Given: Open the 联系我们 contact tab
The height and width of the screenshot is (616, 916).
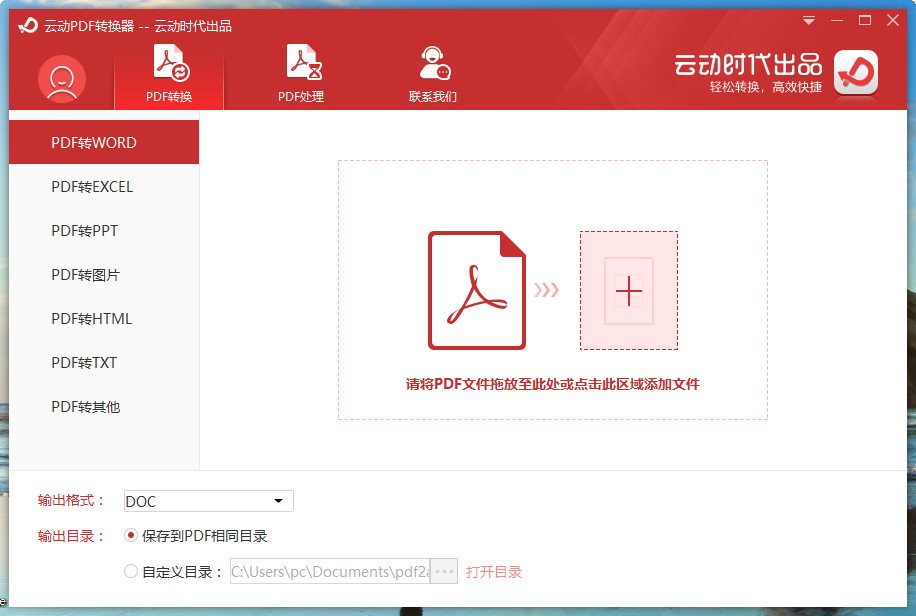Looking at the screenshot, I should [433, 74].
